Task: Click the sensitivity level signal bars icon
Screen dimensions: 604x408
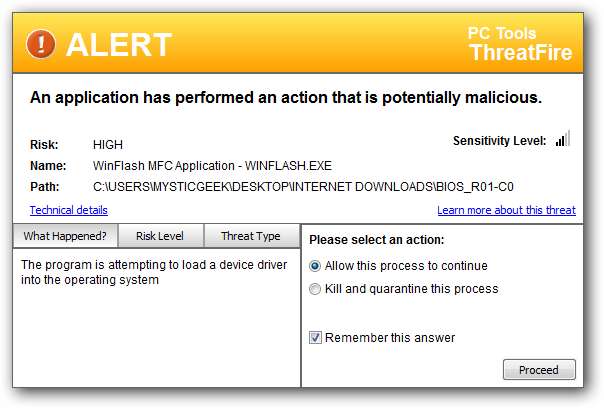Action: [x=561, y=140]
